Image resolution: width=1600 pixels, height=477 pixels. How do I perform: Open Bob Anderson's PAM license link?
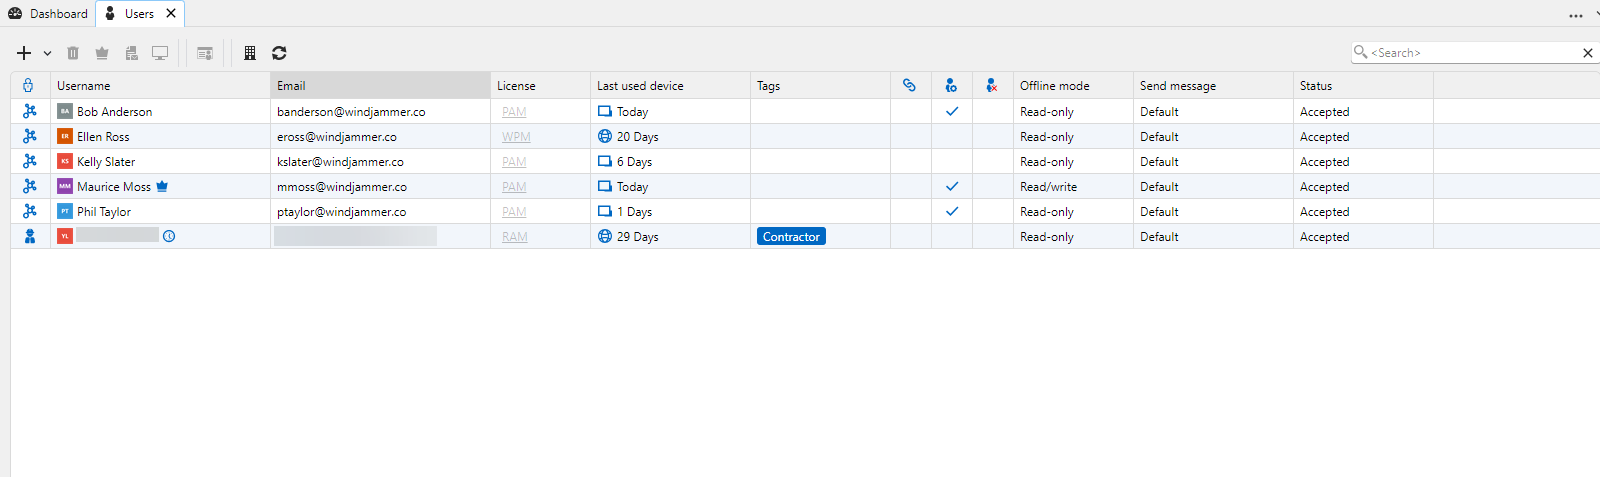tap(514, 112)
